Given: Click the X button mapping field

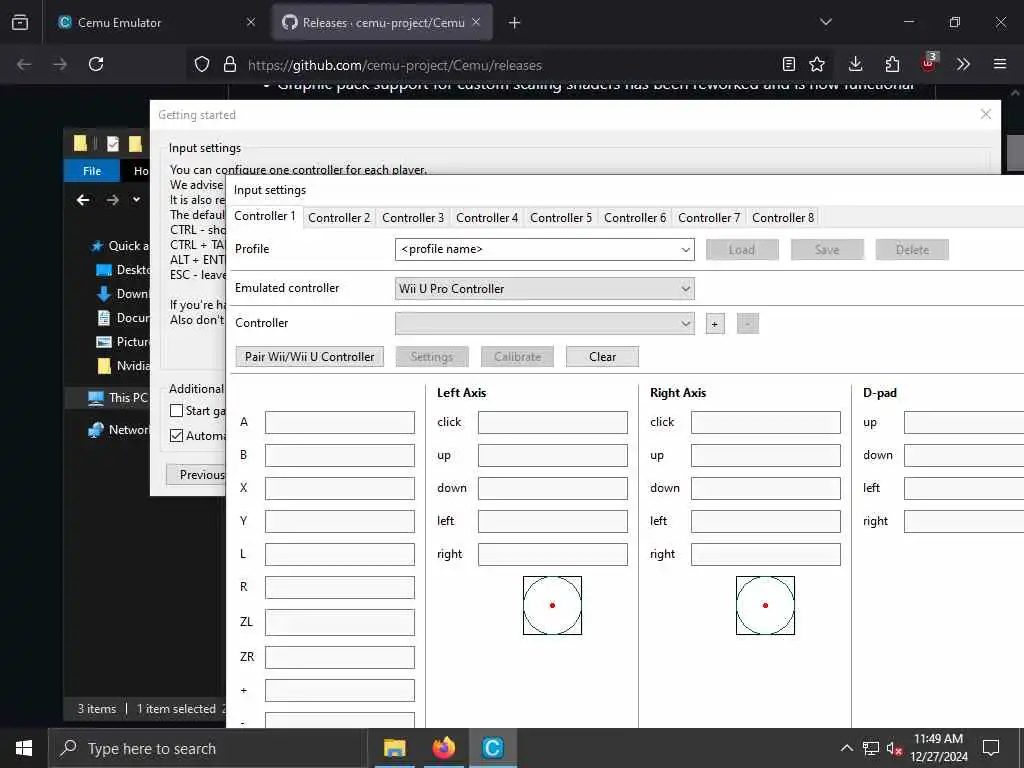Looking at the screenshot, I should coord(340,488).
